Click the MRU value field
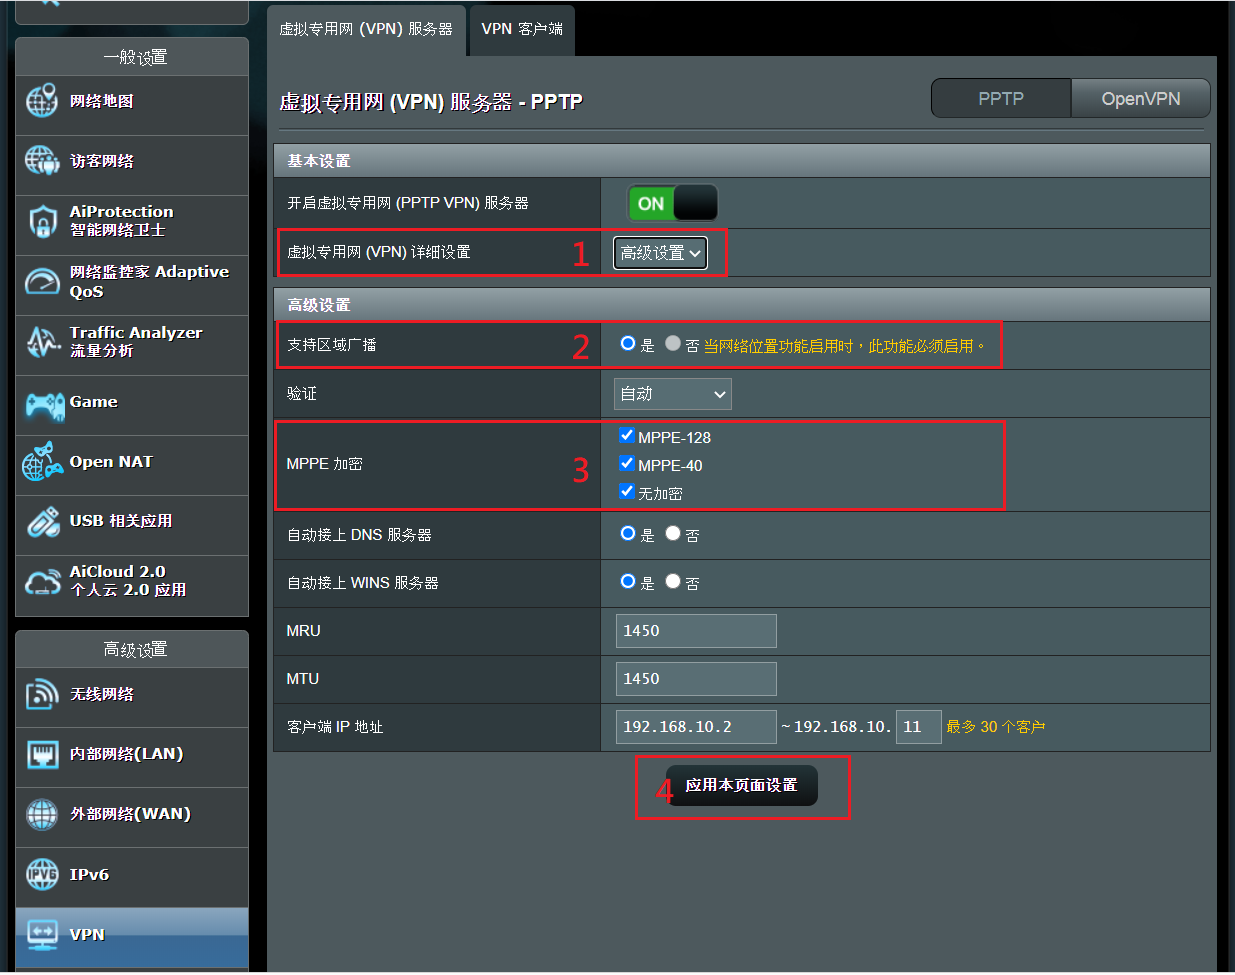 [696, 631]
